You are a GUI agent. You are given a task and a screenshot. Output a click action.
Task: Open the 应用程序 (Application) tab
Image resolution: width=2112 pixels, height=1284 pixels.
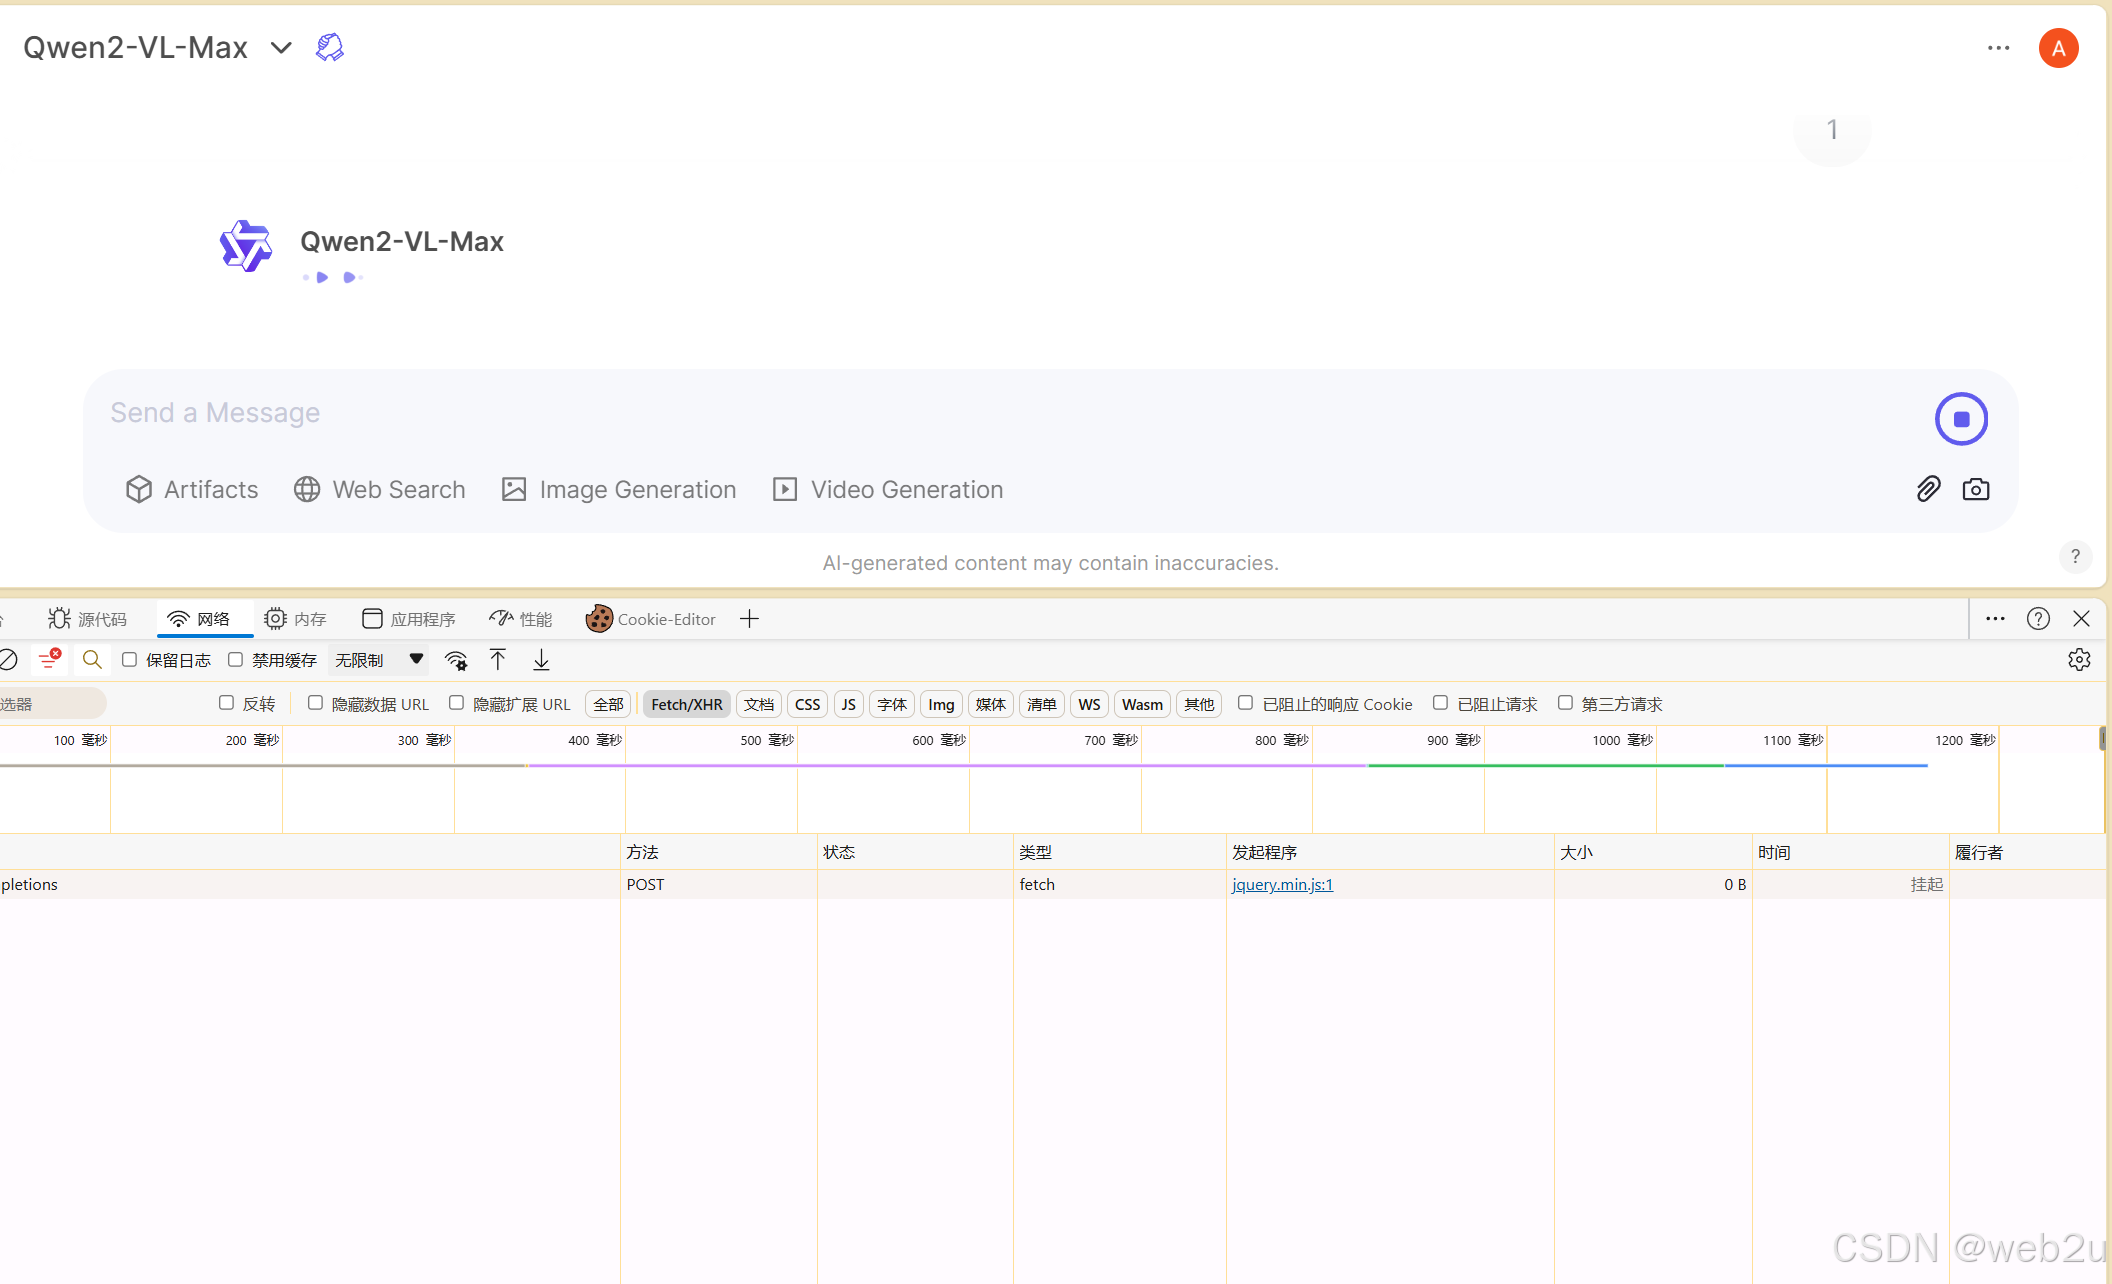point(409,619)
